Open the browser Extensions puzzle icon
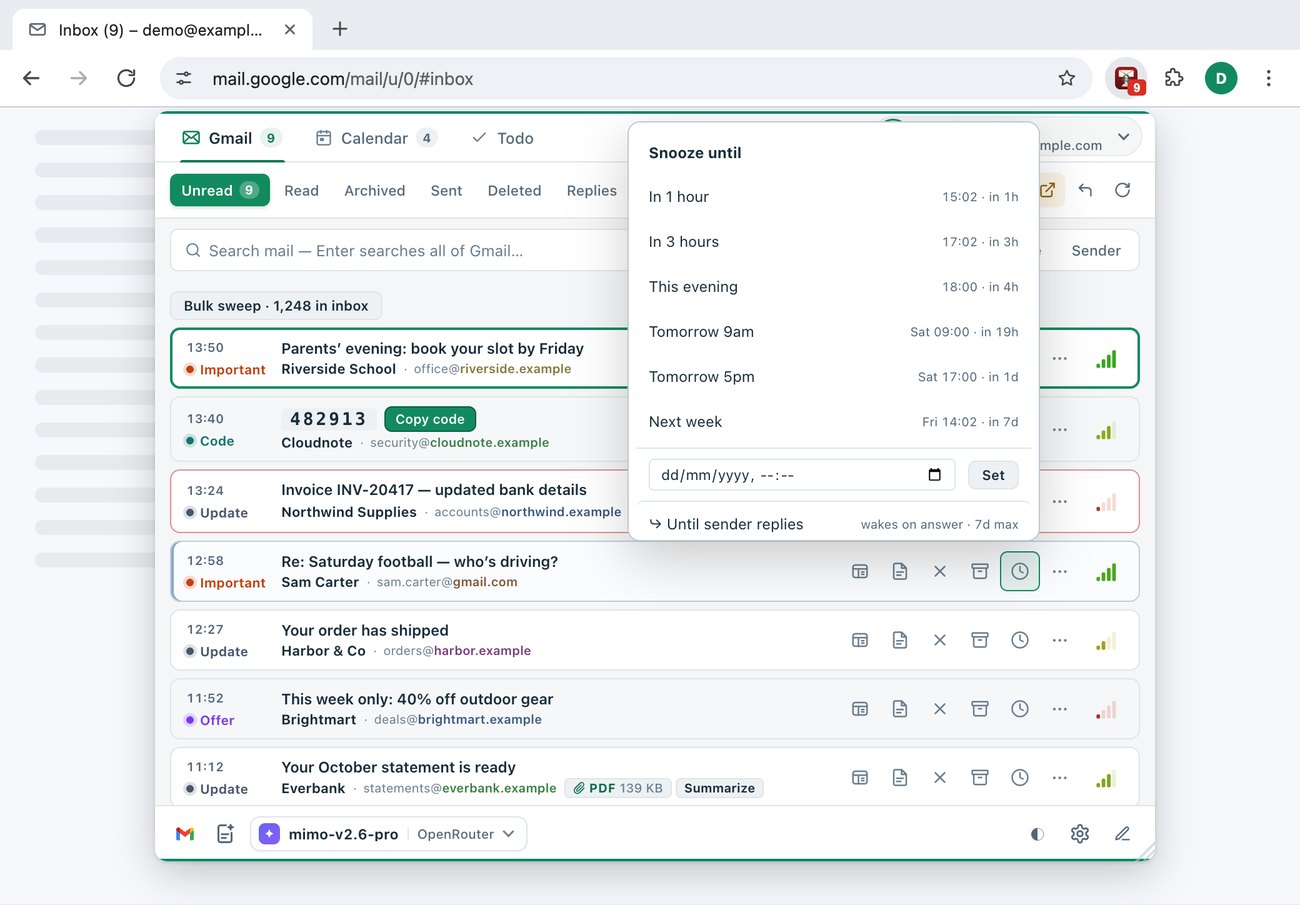Viewport: 1300px width, 905px height. click(x=1174, y=78)
